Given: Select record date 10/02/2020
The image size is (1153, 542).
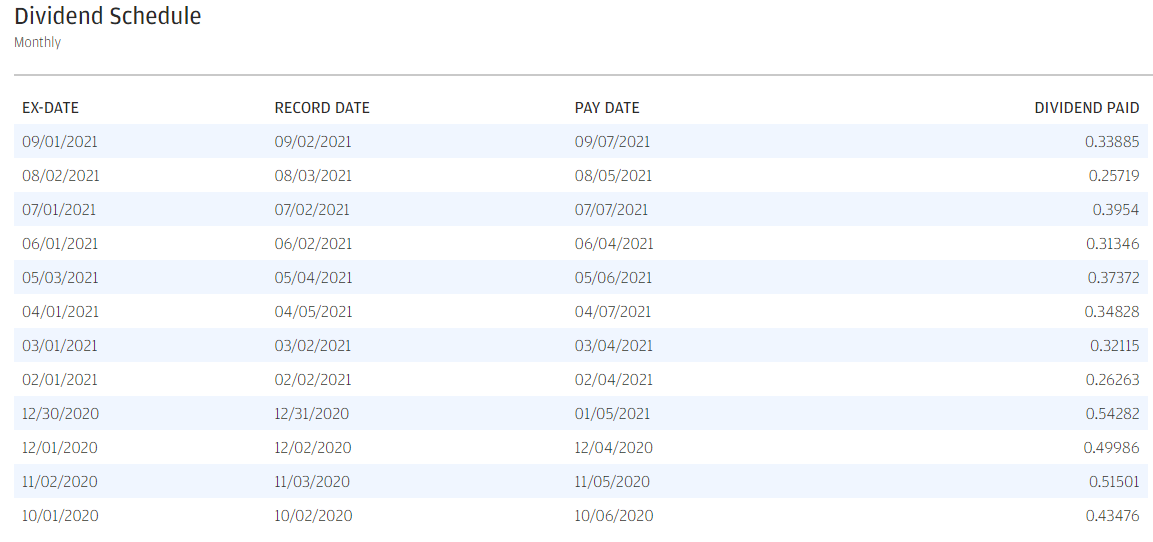Looking at the screenshot, I should [x=313, y=516].
